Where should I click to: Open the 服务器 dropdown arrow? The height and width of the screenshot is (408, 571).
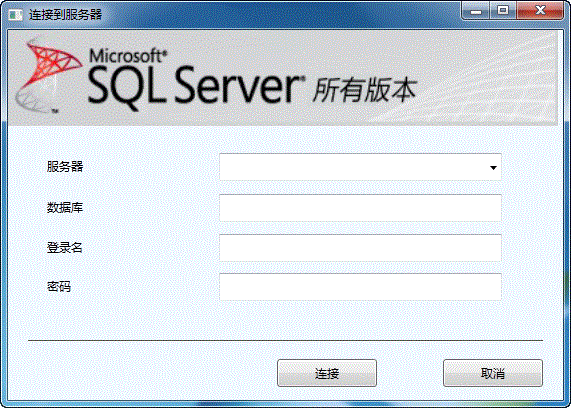[x=493, y=168]
